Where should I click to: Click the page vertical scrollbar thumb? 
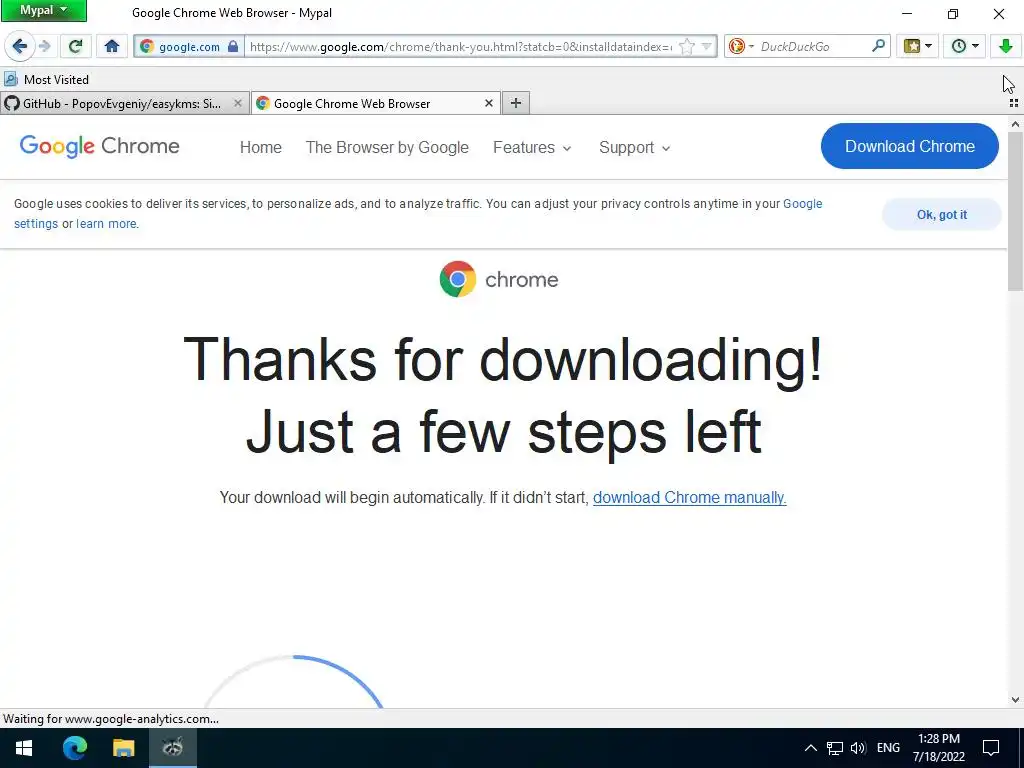[1015, 211]
